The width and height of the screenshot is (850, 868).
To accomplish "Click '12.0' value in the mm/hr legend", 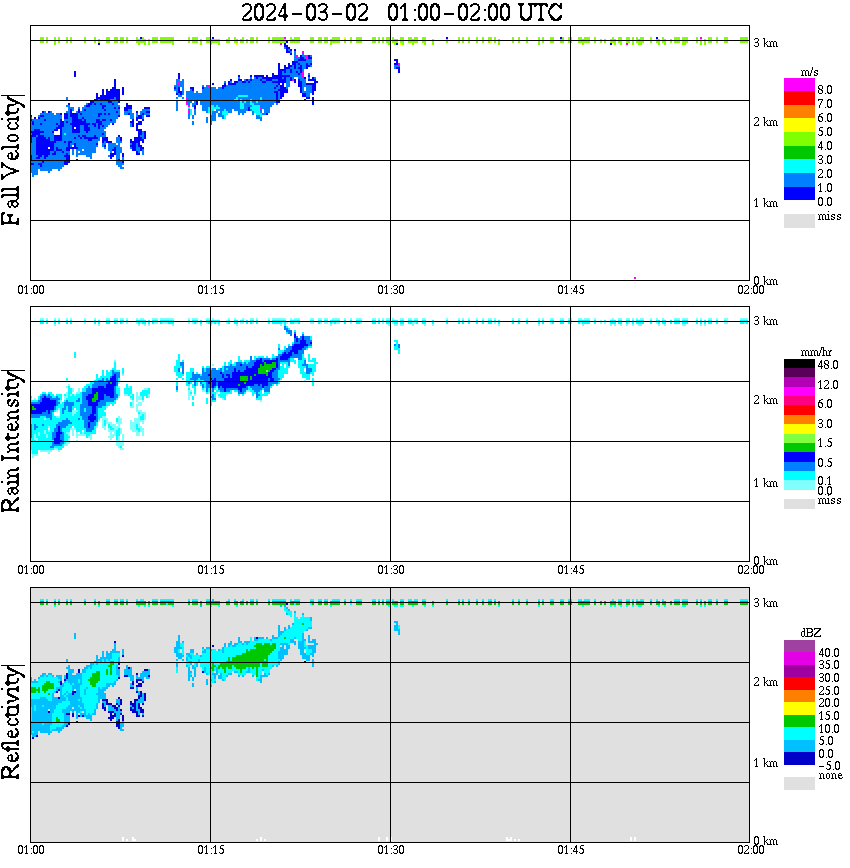I will (828, 384).
